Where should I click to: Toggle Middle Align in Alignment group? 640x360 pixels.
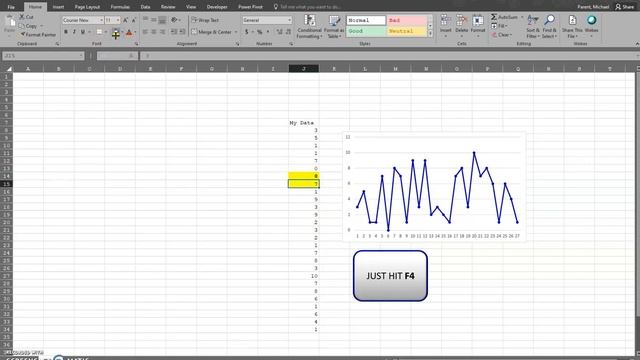coord(154,20)
